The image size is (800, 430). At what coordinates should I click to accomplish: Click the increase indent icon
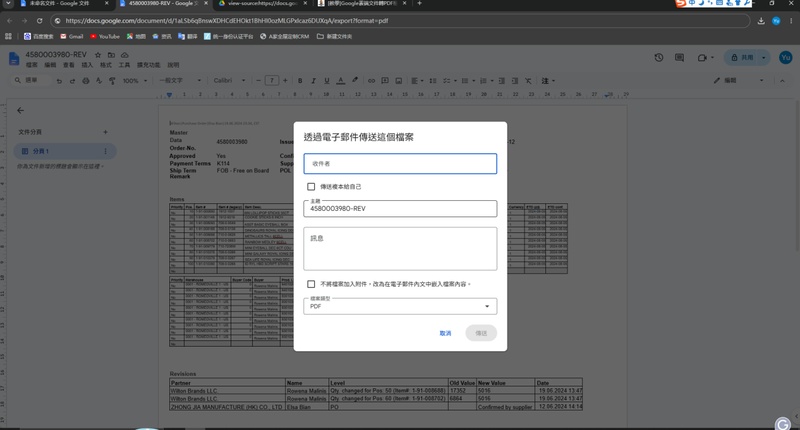[x=515, y=81]
